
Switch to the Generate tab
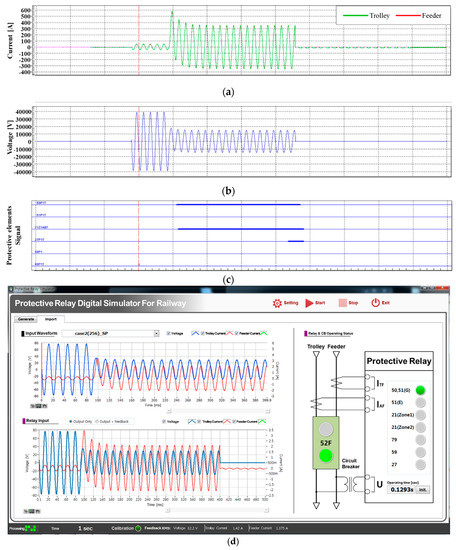coord(26,319)
